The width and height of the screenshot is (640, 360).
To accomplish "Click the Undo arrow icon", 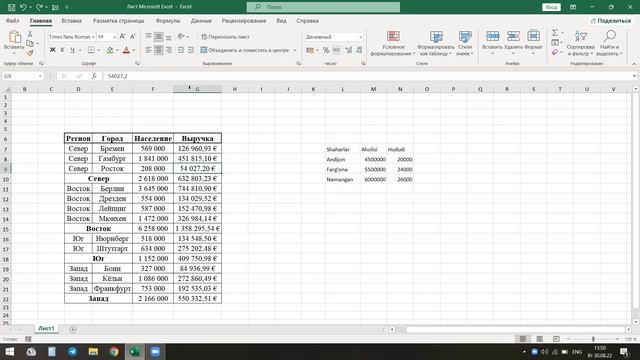I will 23,7.
